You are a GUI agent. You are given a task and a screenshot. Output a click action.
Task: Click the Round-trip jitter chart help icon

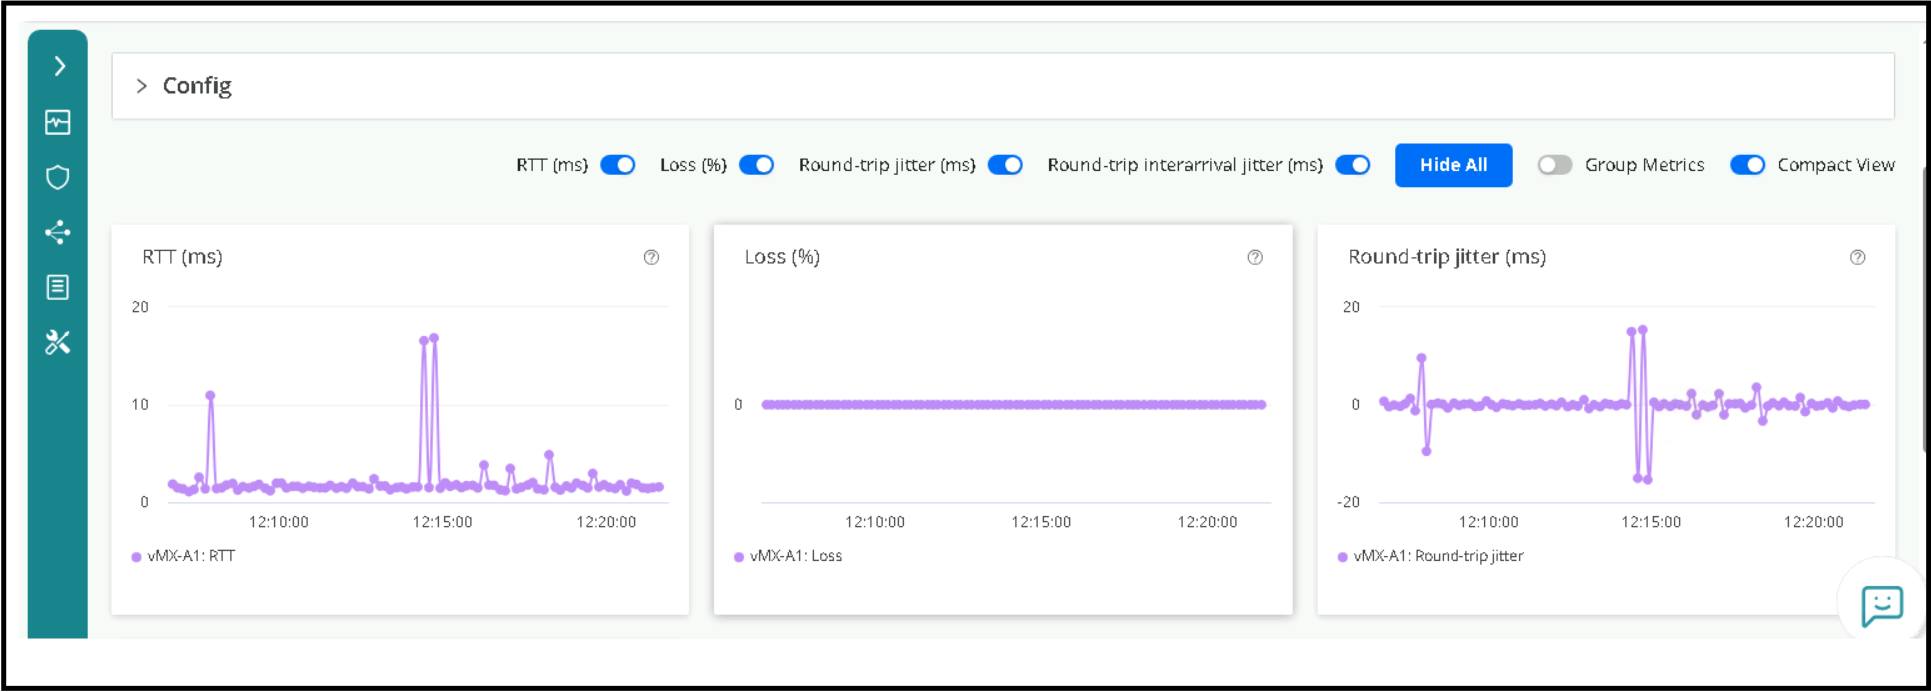pos(1857,257)
